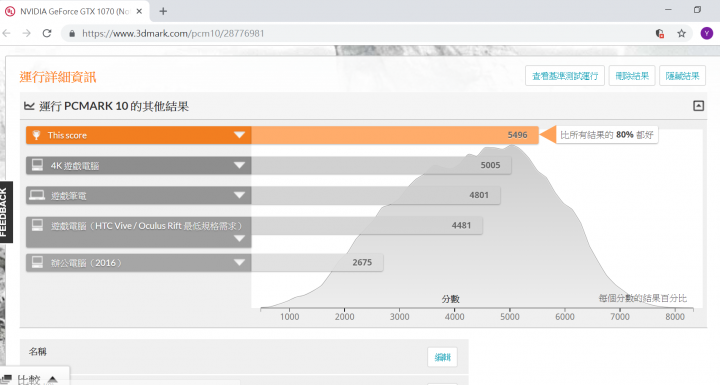The height and width of the screenshot is (385, 720).
Task: Open a new browser tab with plus
Action: (163, 11)
